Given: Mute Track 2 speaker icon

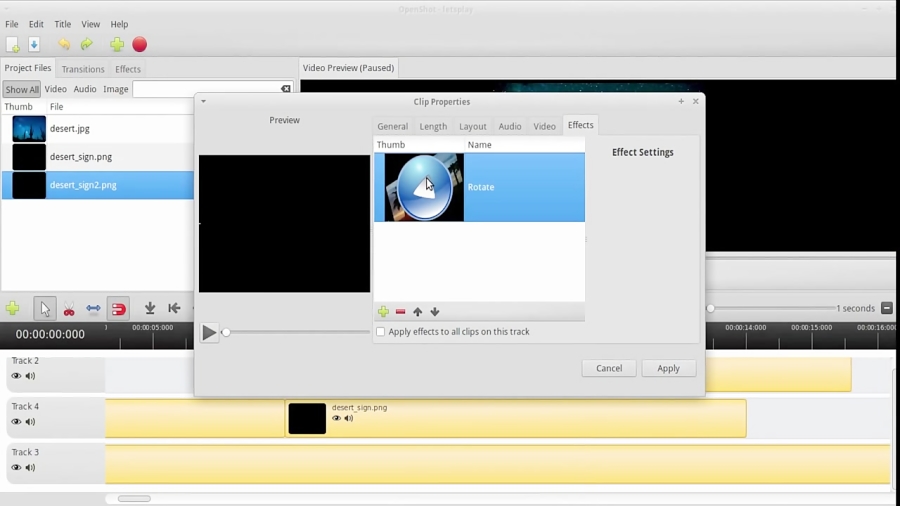Looking at the screenshot, I should [30, 376].
